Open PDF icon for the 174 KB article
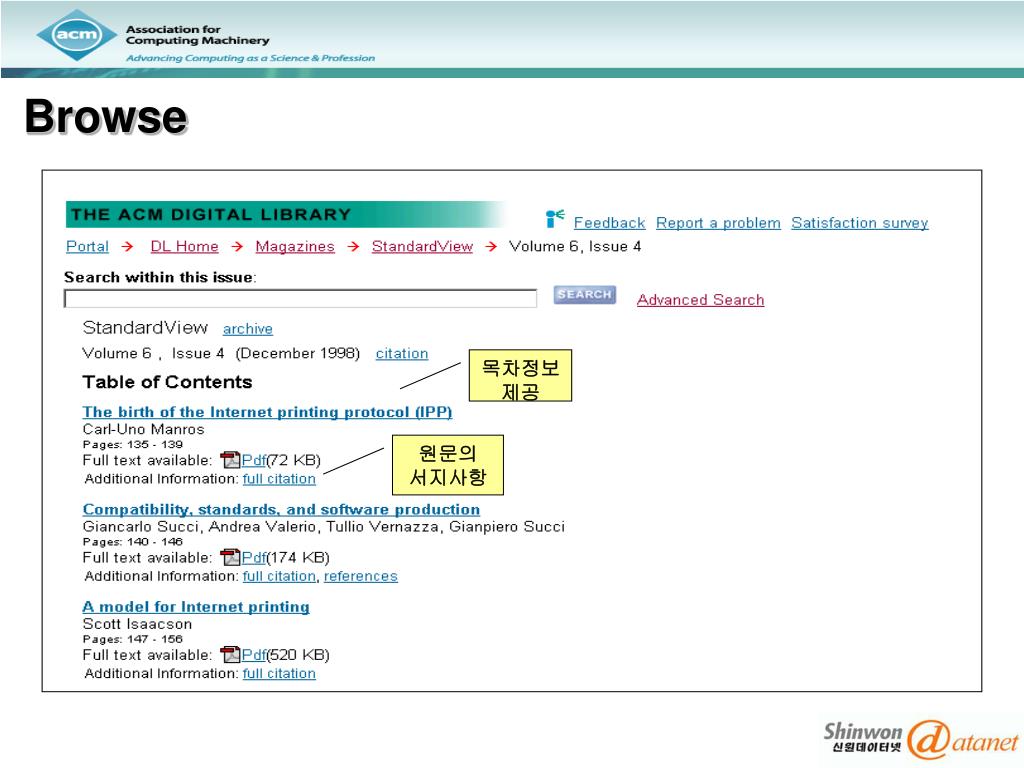This screenshot has height=768, width=1024. (x=230, y=557)
